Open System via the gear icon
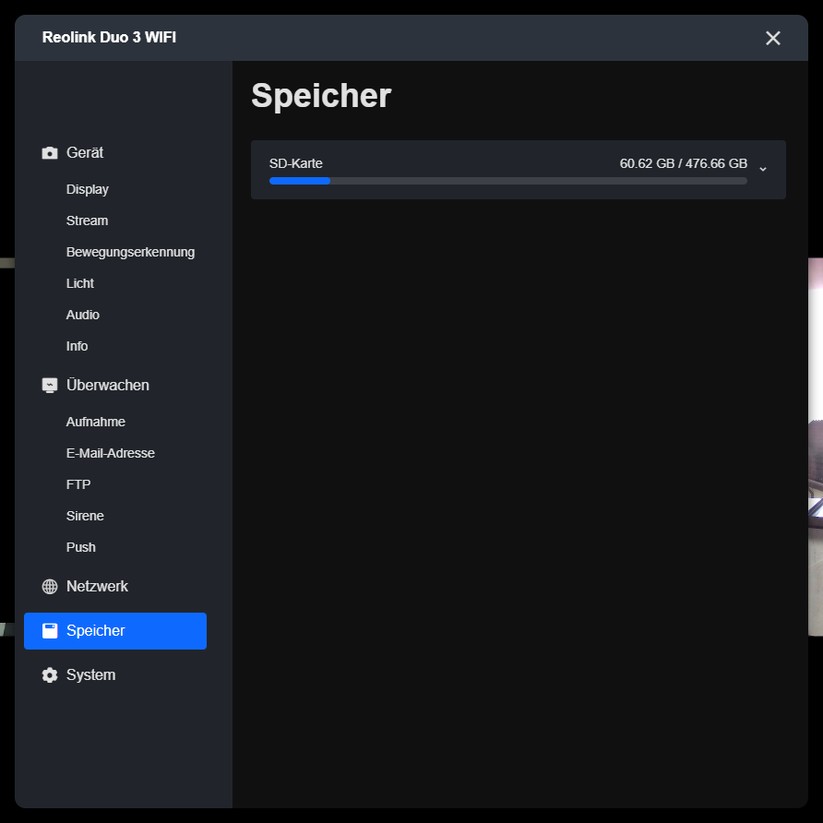 (x=49, y=675)
